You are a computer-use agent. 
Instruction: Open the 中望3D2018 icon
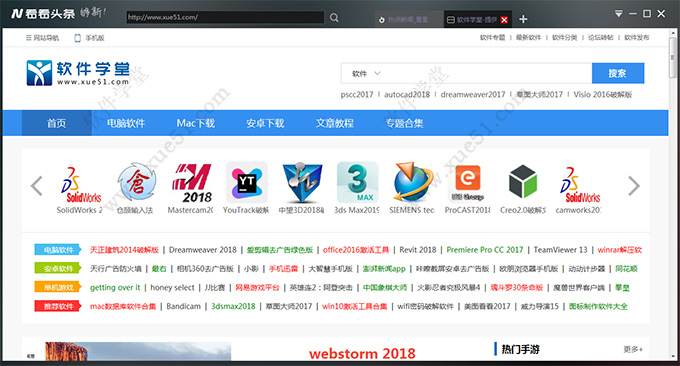pyautogui.click(x=302, y=183)
